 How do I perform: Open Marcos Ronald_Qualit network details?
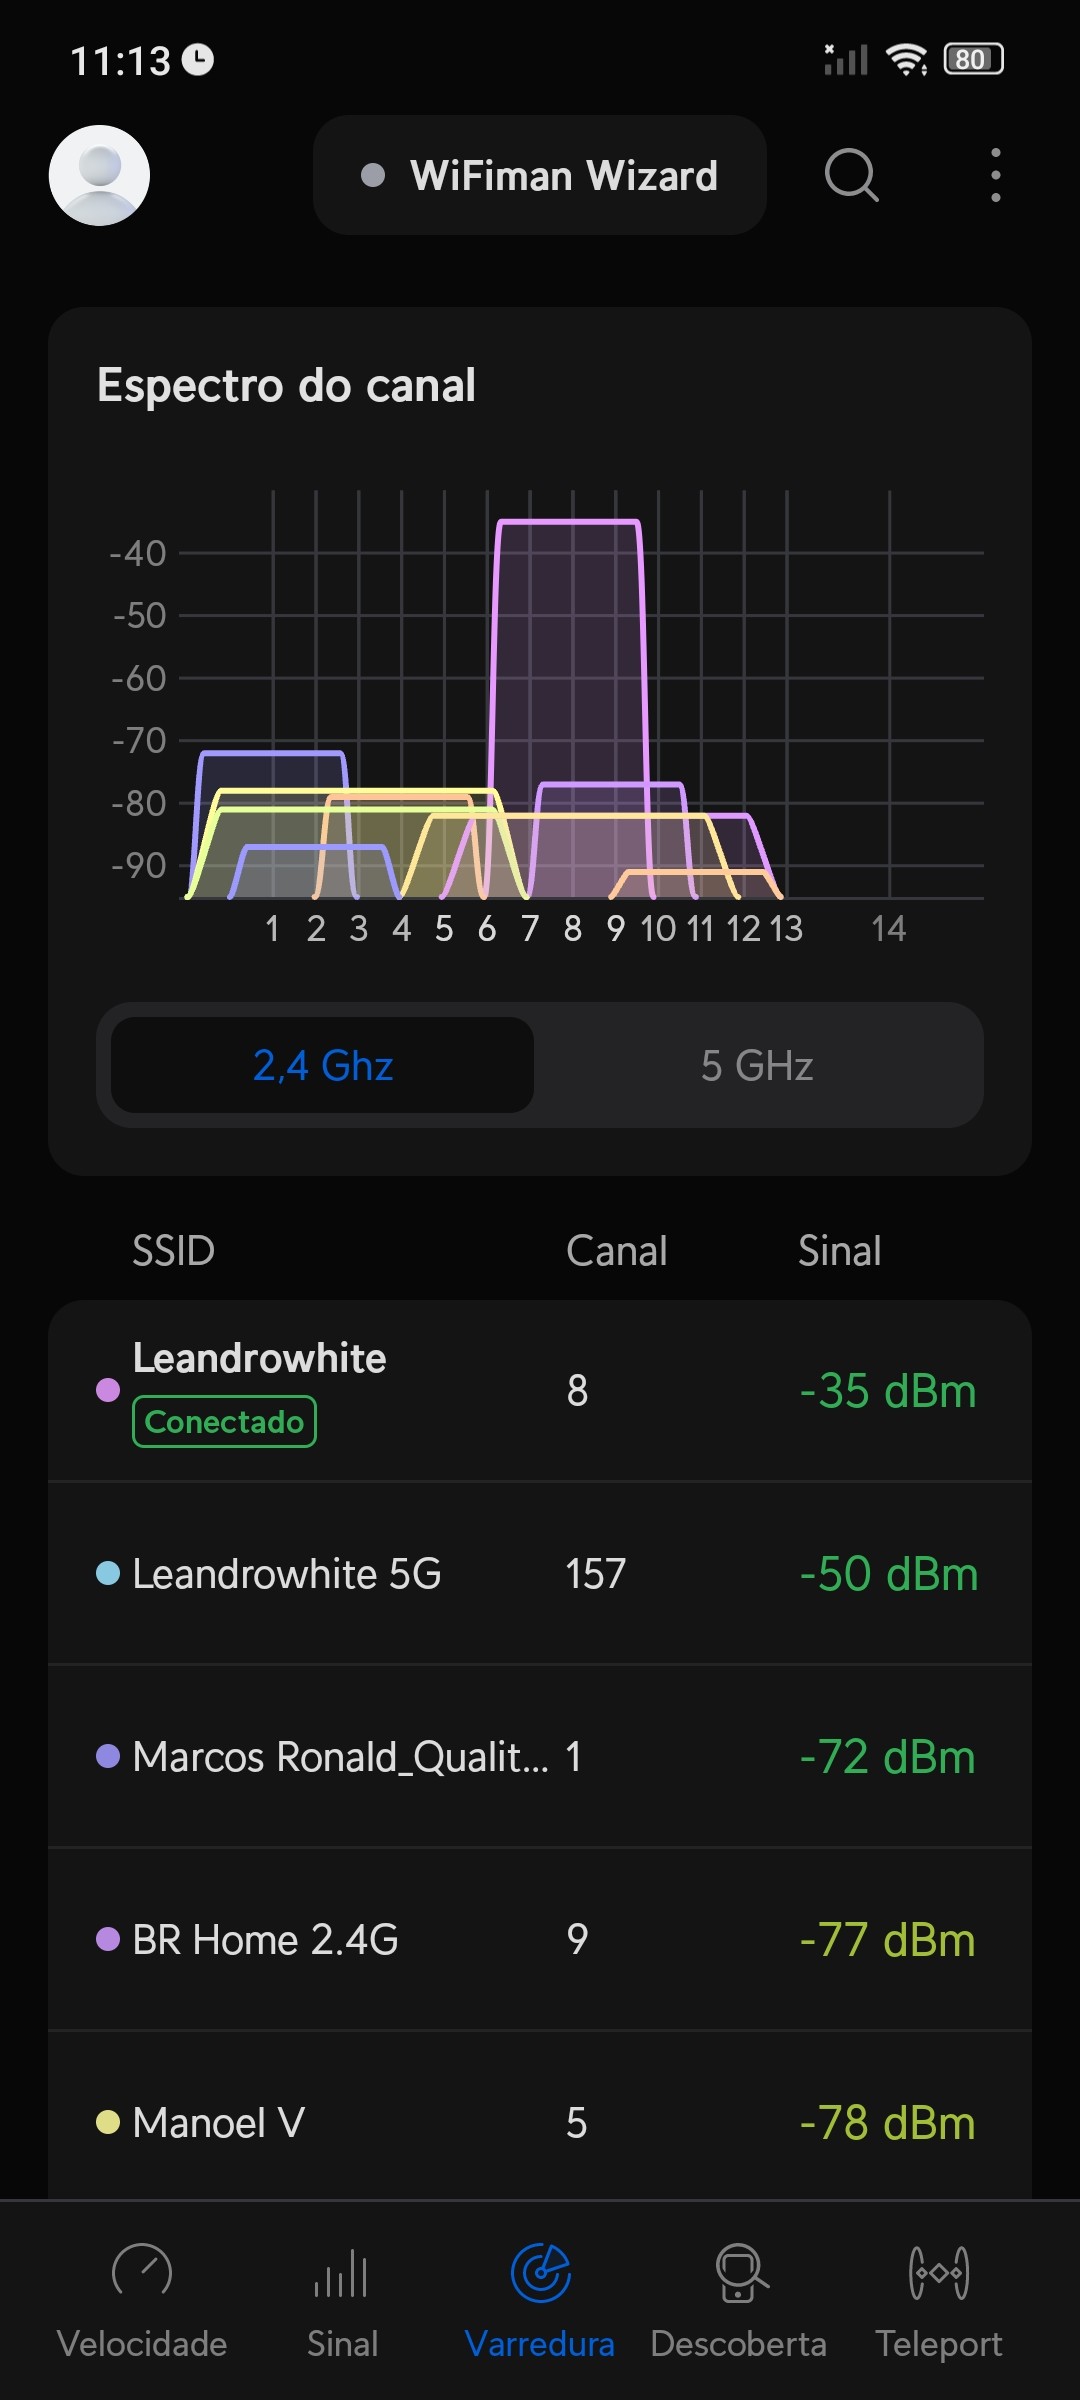(x=540, y=1757)
